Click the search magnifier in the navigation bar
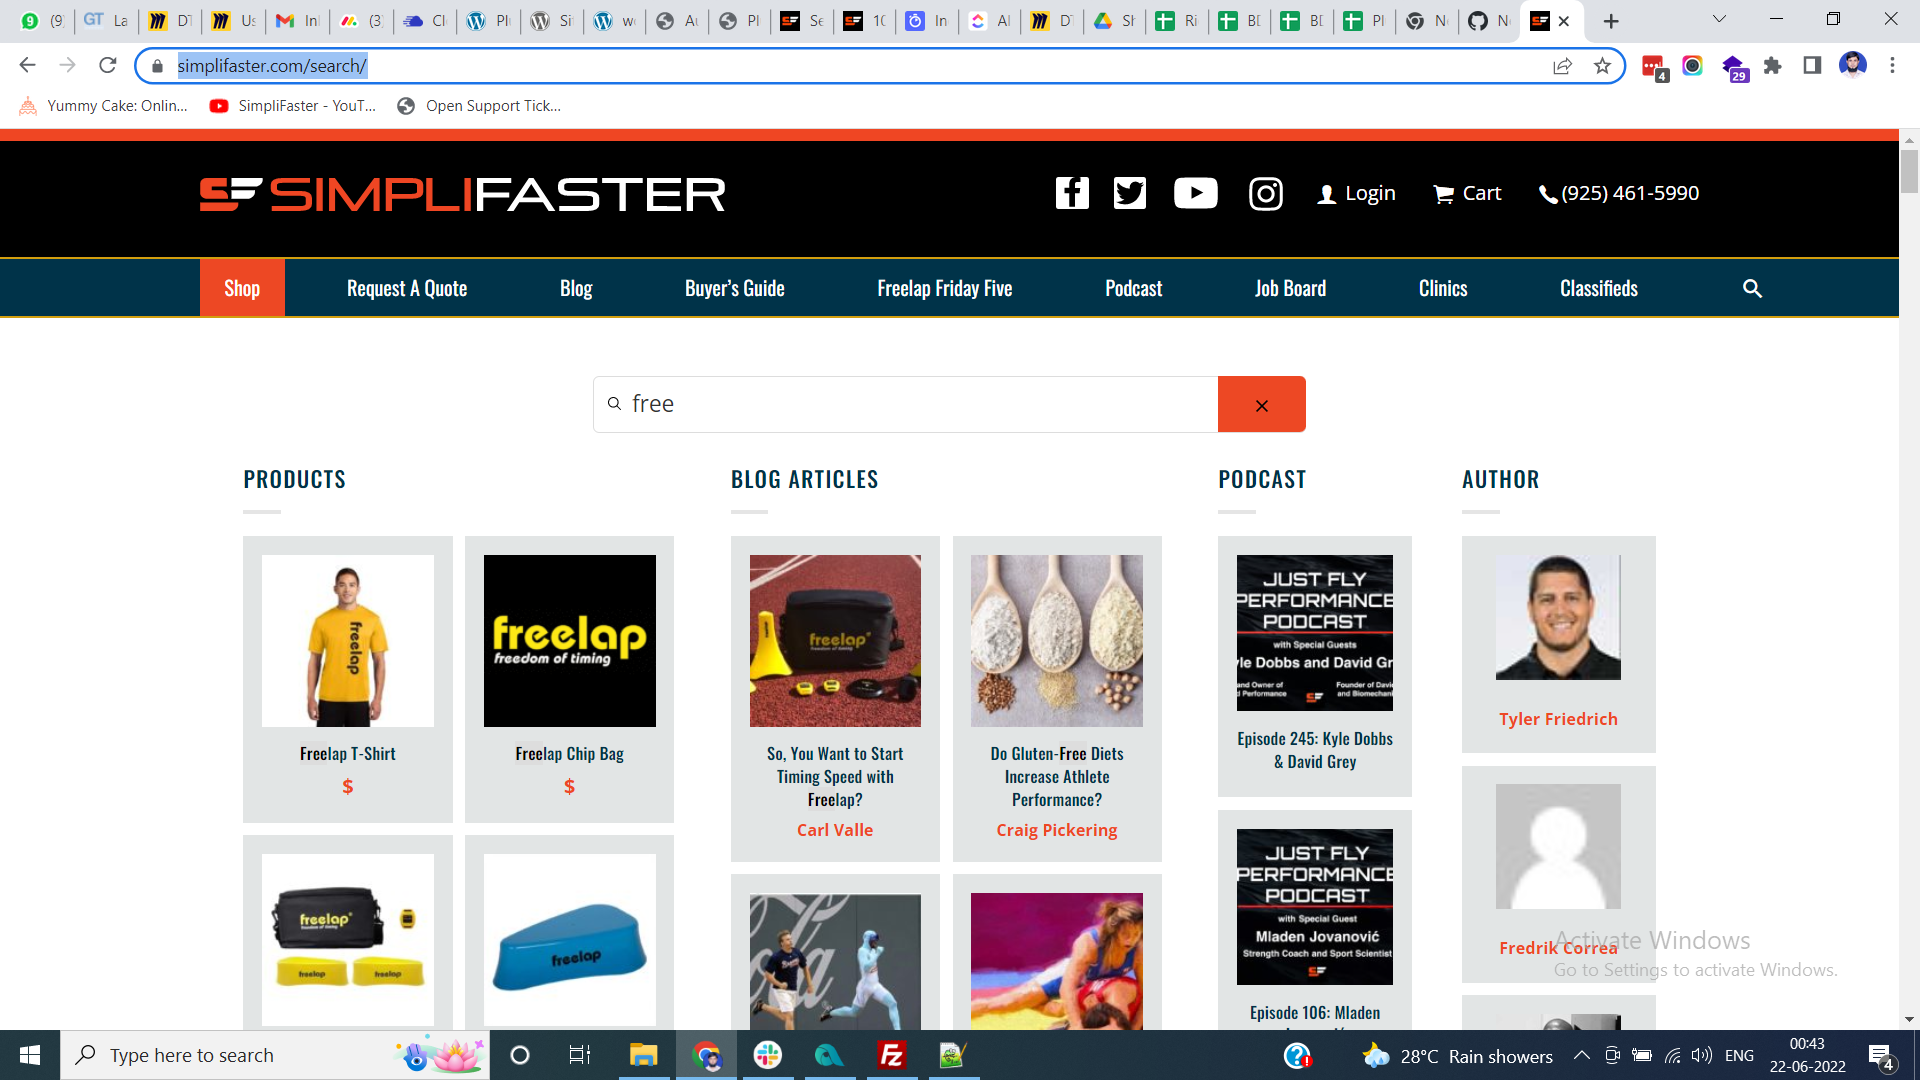1920x1080 pixels. click(1752, 288)
